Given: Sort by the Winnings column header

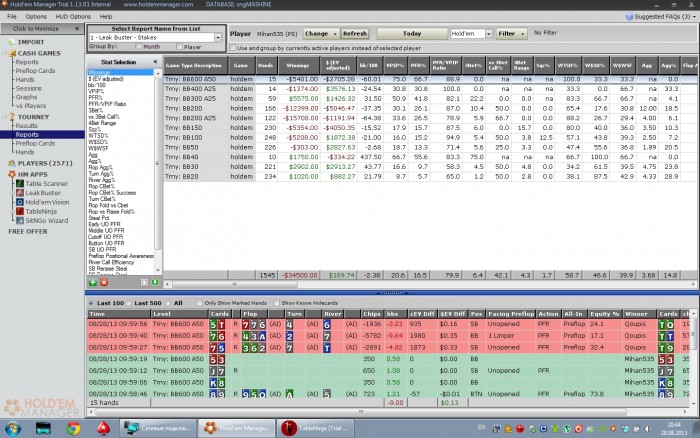Looking at the screenshot, I should point(298,65).
